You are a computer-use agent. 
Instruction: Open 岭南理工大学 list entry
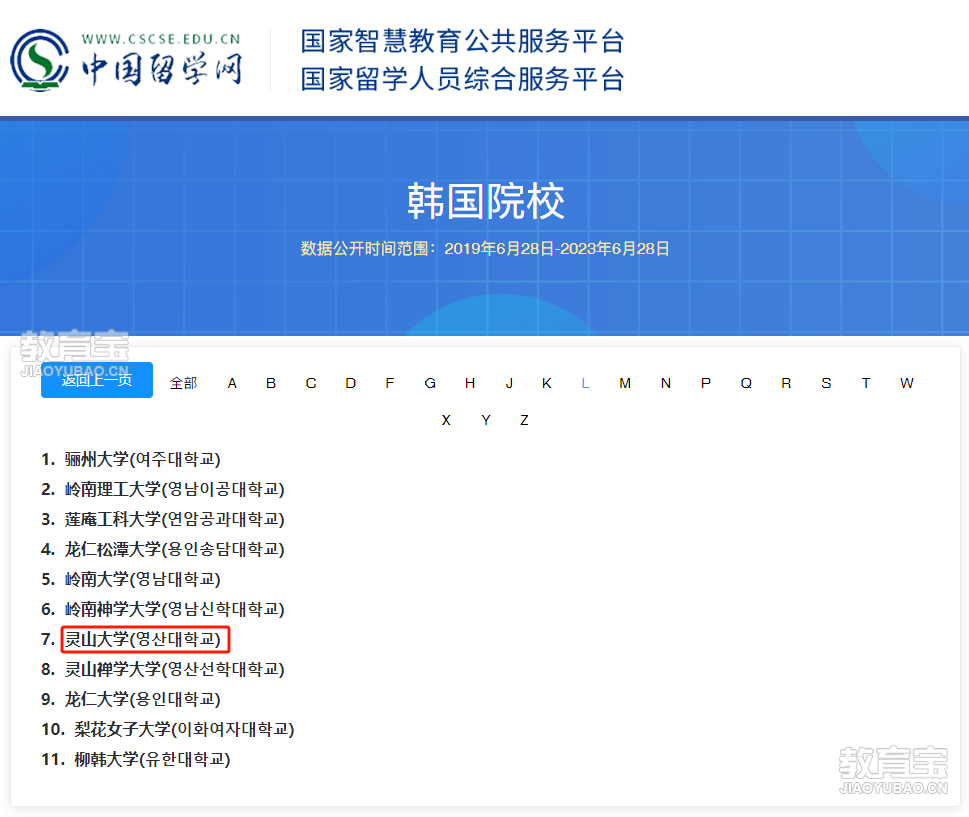click(174, 489)
